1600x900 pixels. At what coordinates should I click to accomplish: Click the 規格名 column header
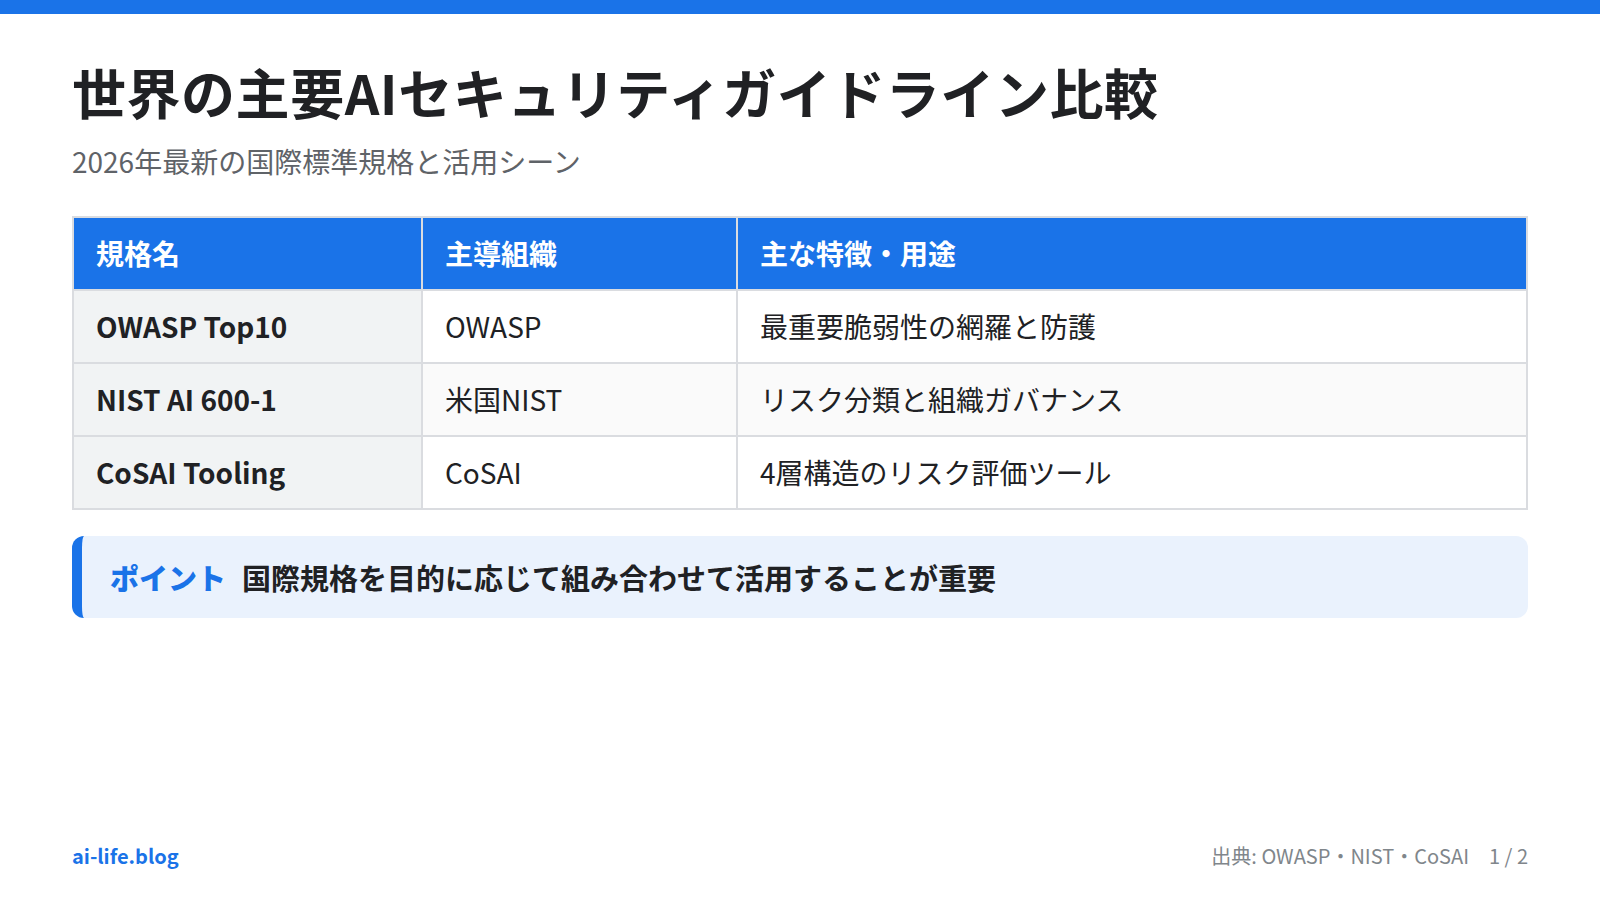[x=247, y=254]
